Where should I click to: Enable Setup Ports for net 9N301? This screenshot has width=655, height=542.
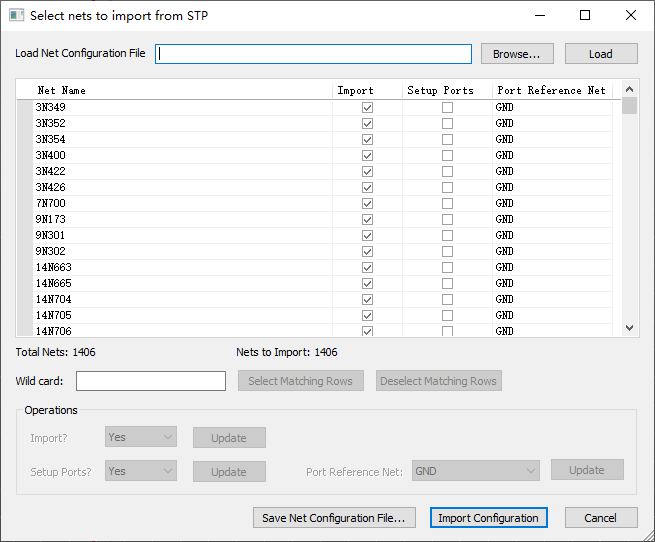point(447,236)
